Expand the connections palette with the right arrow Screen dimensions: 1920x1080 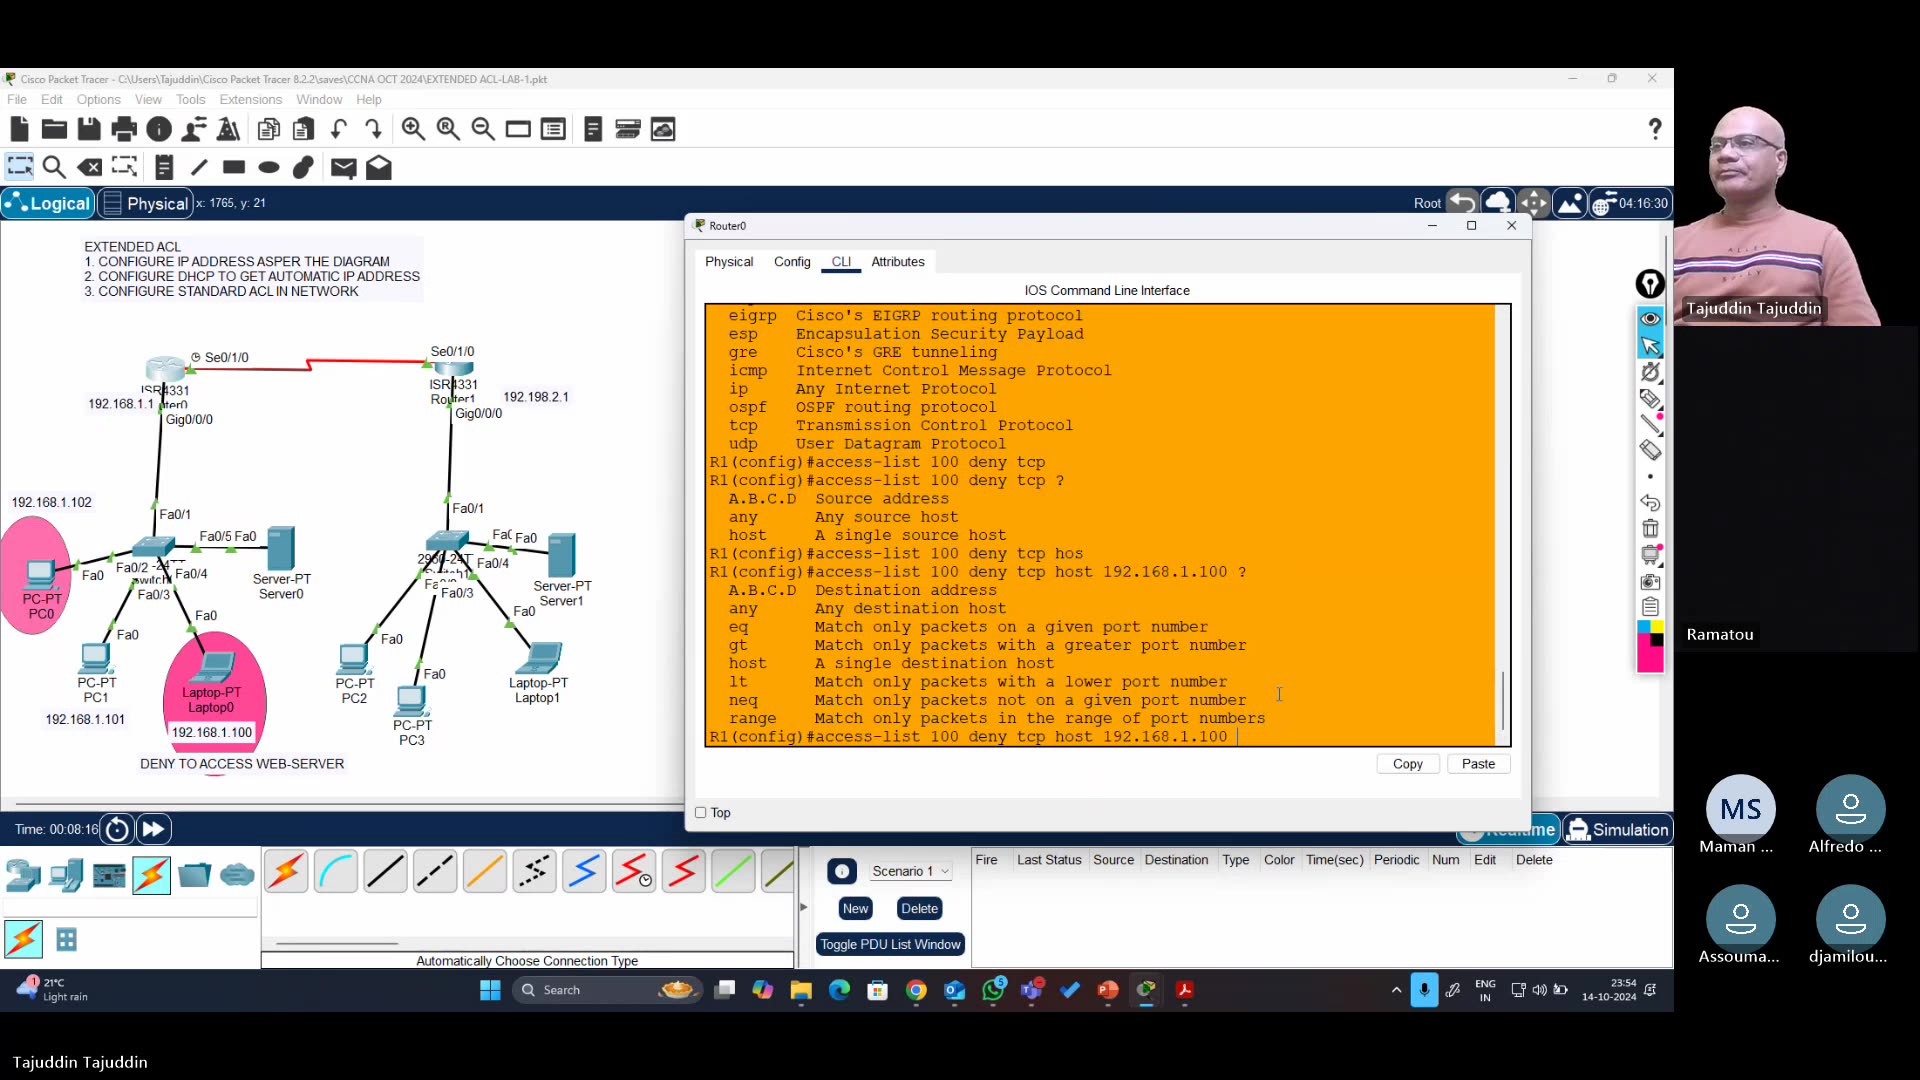[803, 908]
